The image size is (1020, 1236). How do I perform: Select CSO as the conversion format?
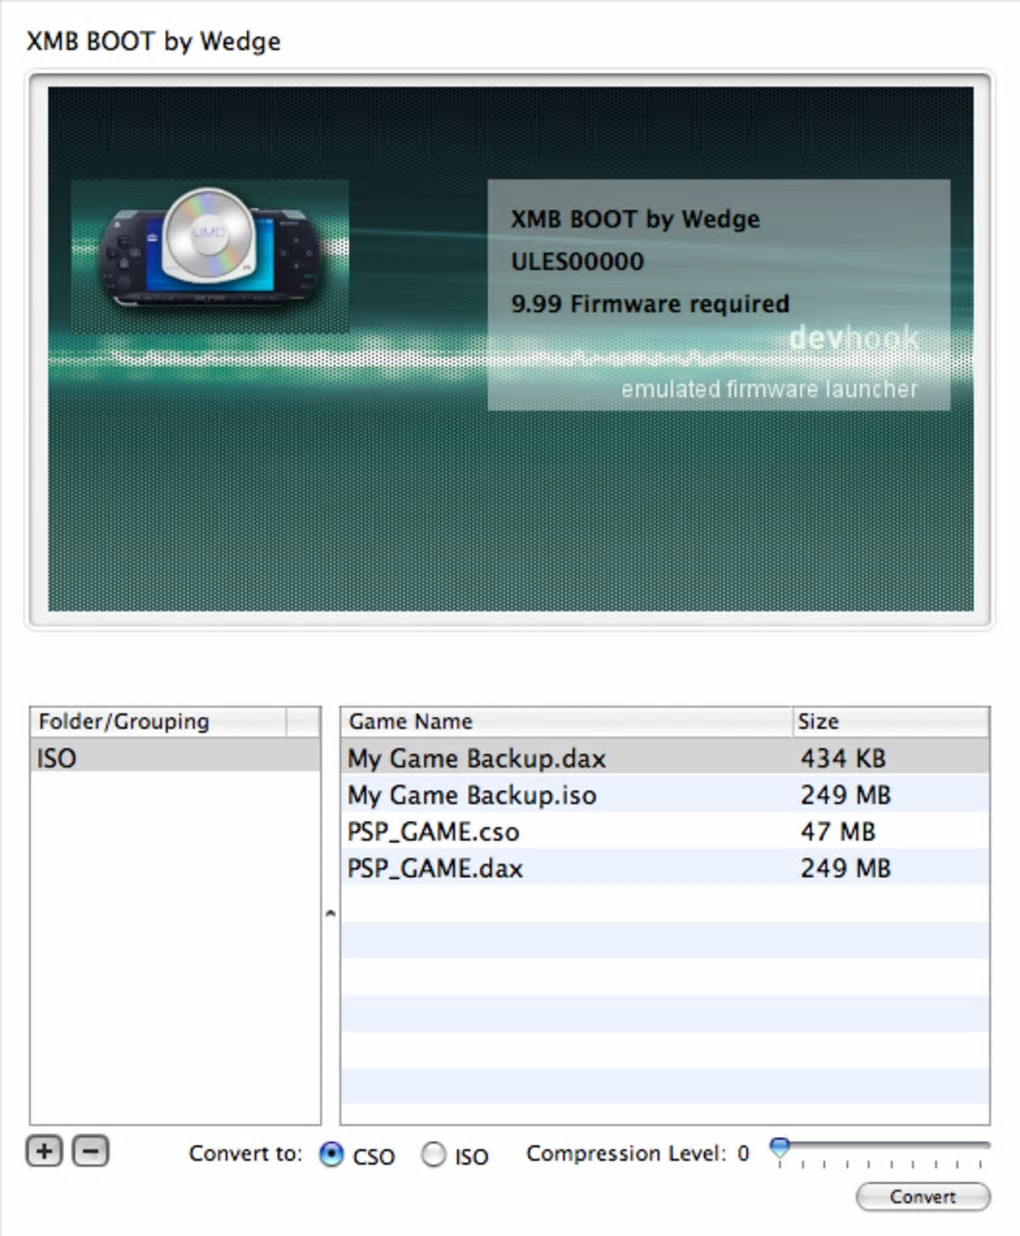(331, 1155)
